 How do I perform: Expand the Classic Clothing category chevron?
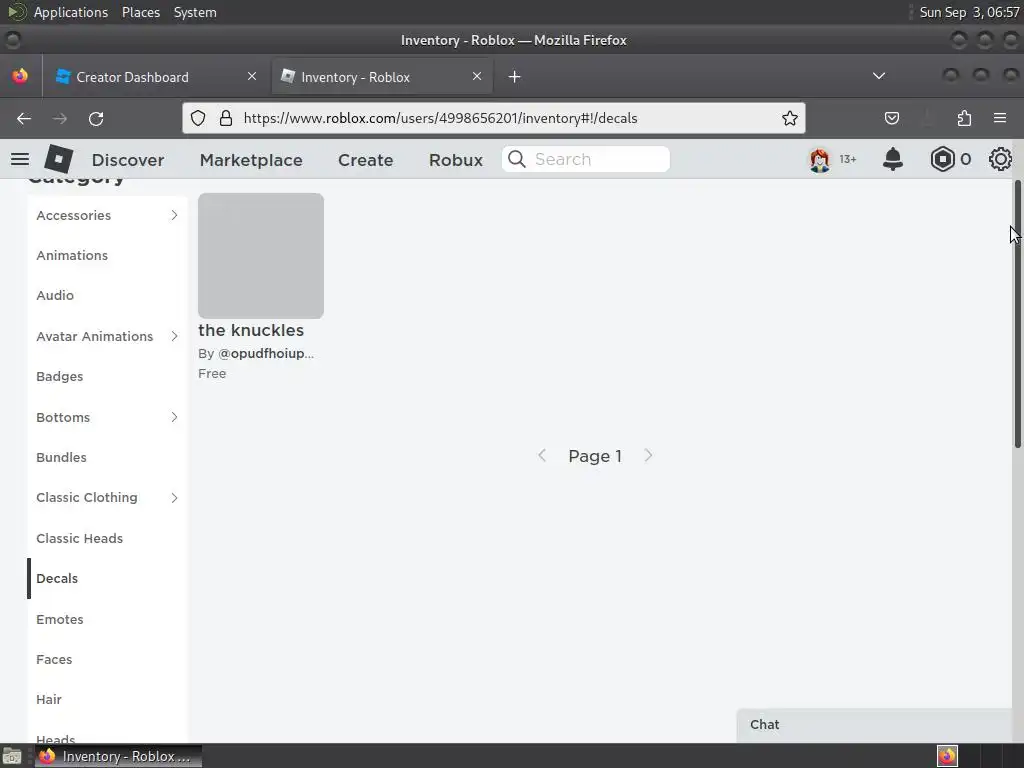coord(174,498)
